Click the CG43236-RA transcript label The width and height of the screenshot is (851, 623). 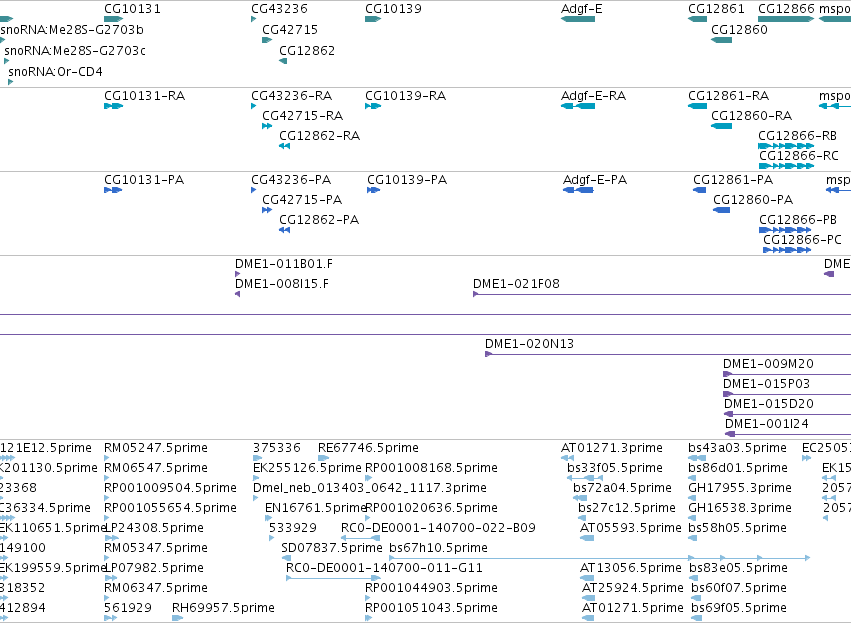click(x=291, y=96)
